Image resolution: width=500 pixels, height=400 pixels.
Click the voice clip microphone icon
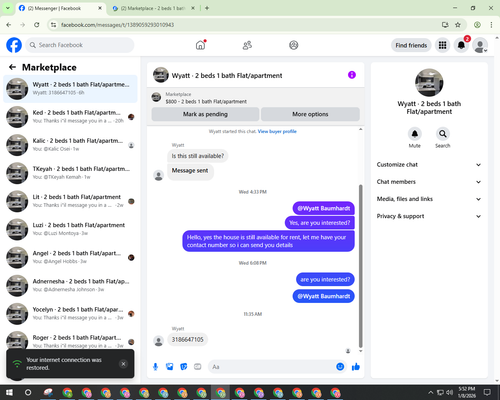[155, 367]
